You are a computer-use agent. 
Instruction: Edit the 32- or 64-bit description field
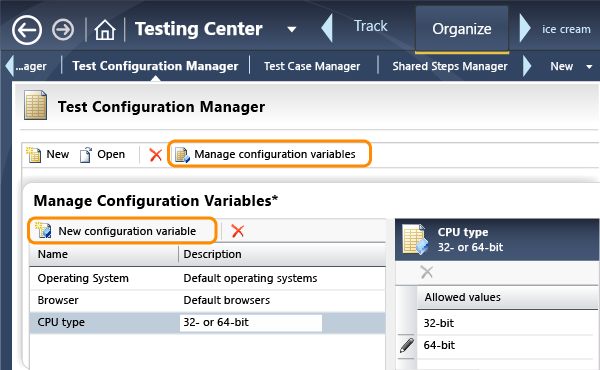pyautogui.click(x=251, y=323)
